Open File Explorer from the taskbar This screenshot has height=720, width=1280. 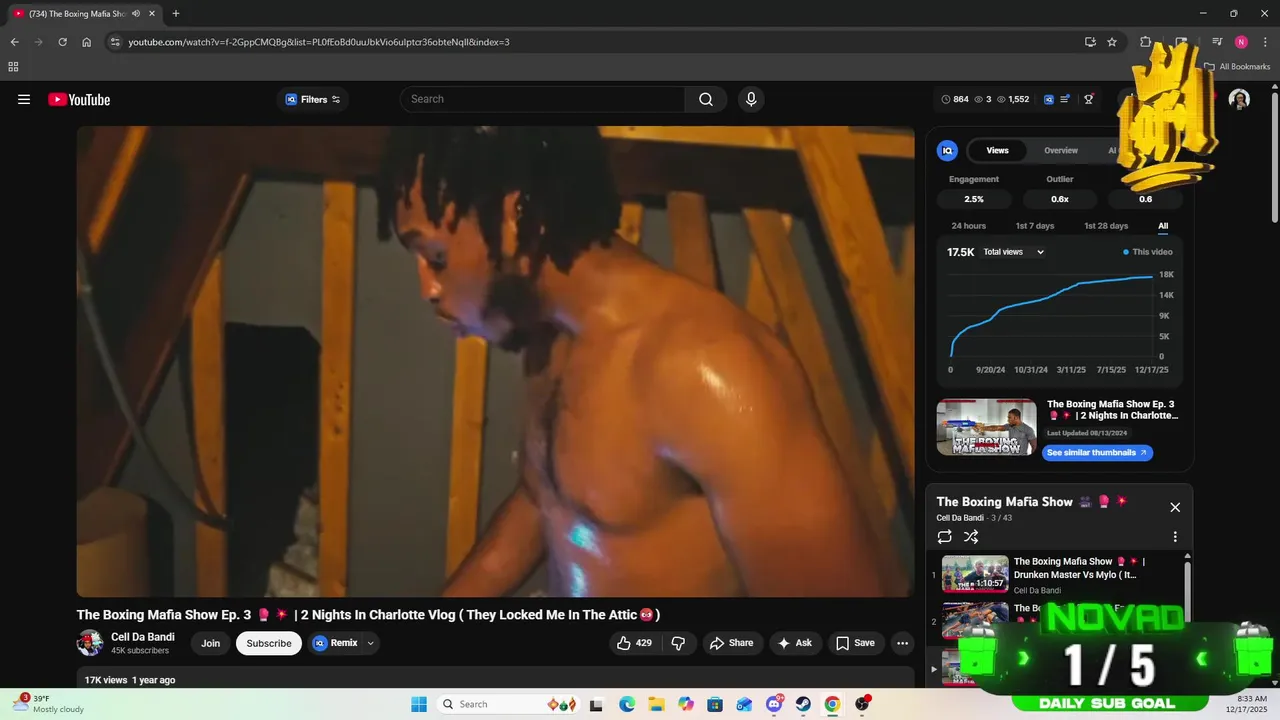[656, 704]
